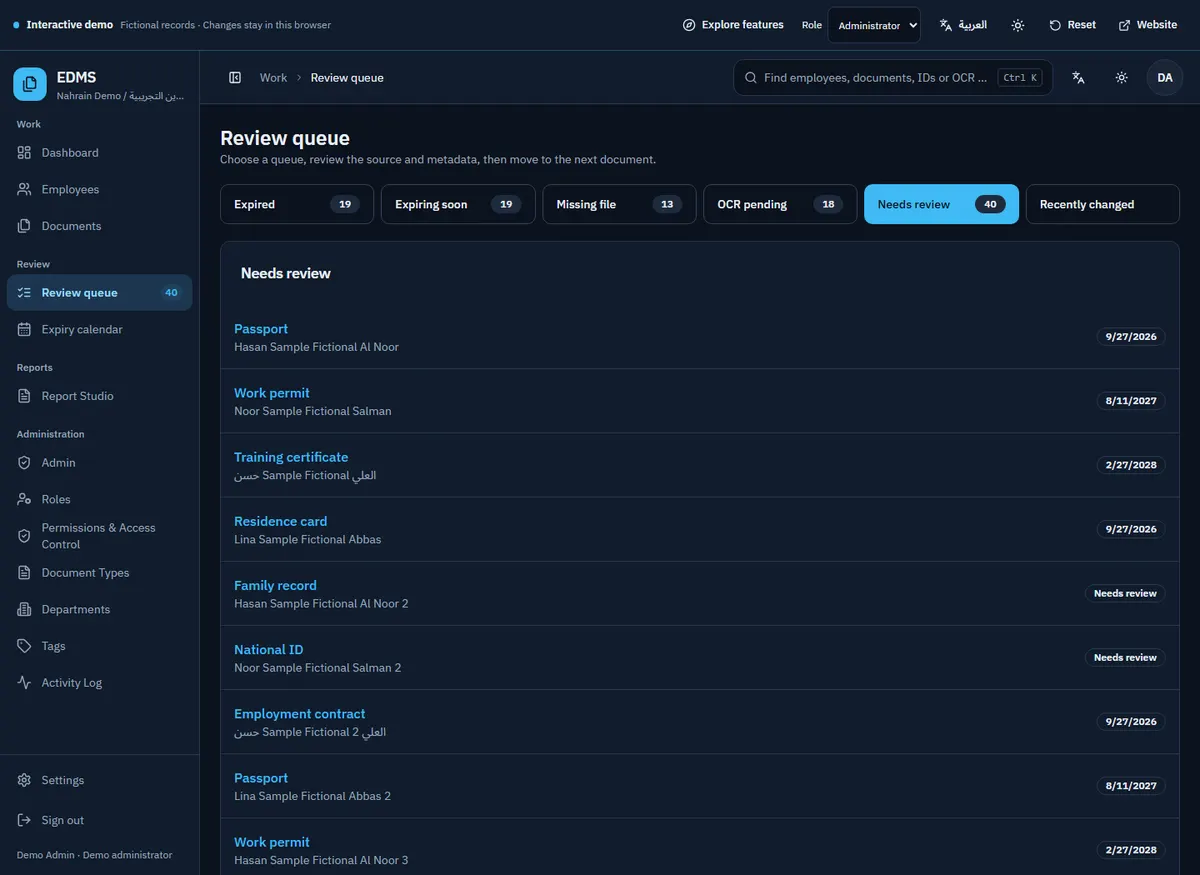
Task: Click the pulse icon beside Activity Log
Action: click(x=25, y=683)
